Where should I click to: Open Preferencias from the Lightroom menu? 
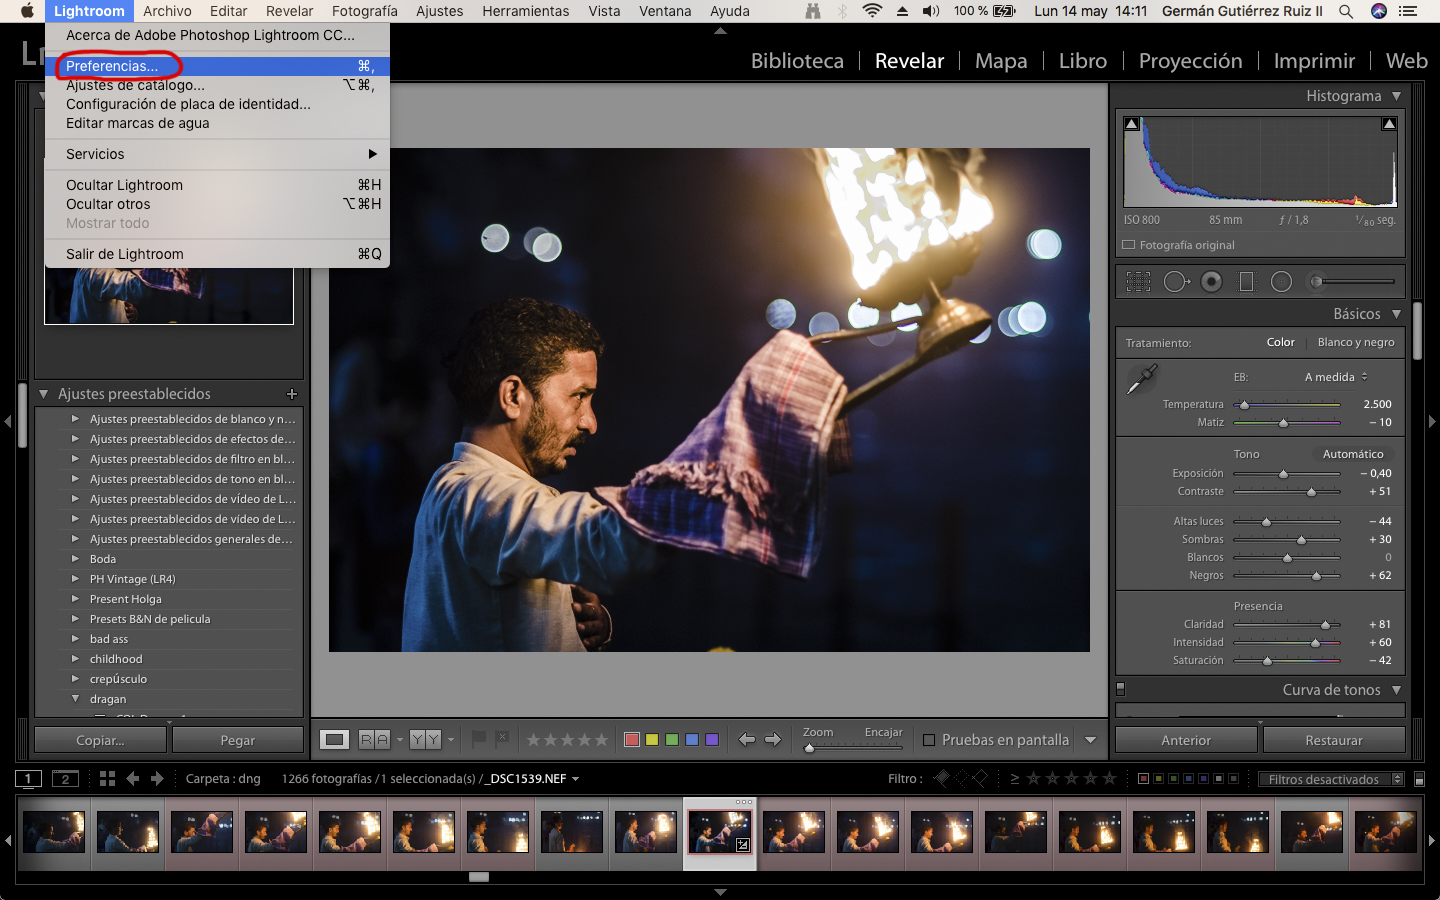[112, 66]
